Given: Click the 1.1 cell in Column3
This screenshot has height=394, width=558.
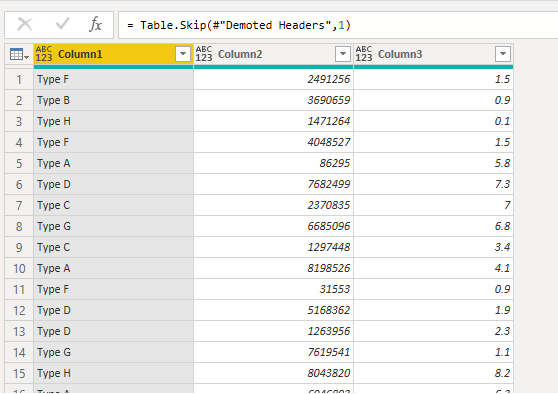Looking at the screenshot, I should pos(433,352).
